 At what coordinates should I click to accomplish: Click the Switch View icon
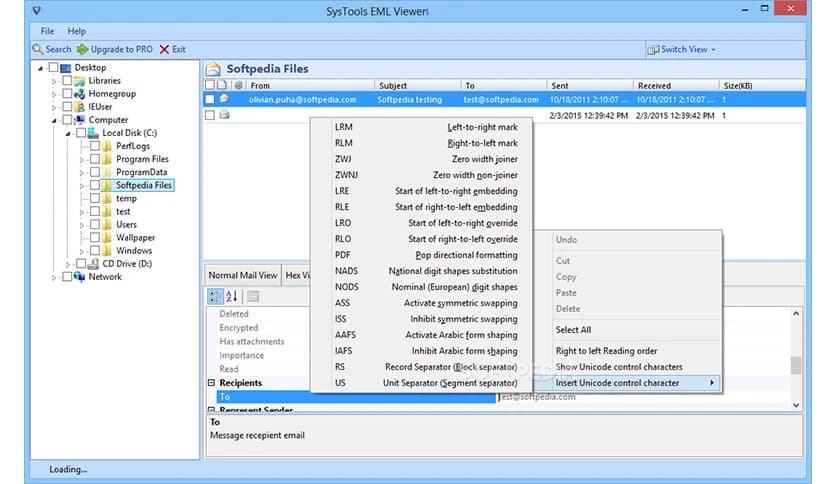click(653, 50)
